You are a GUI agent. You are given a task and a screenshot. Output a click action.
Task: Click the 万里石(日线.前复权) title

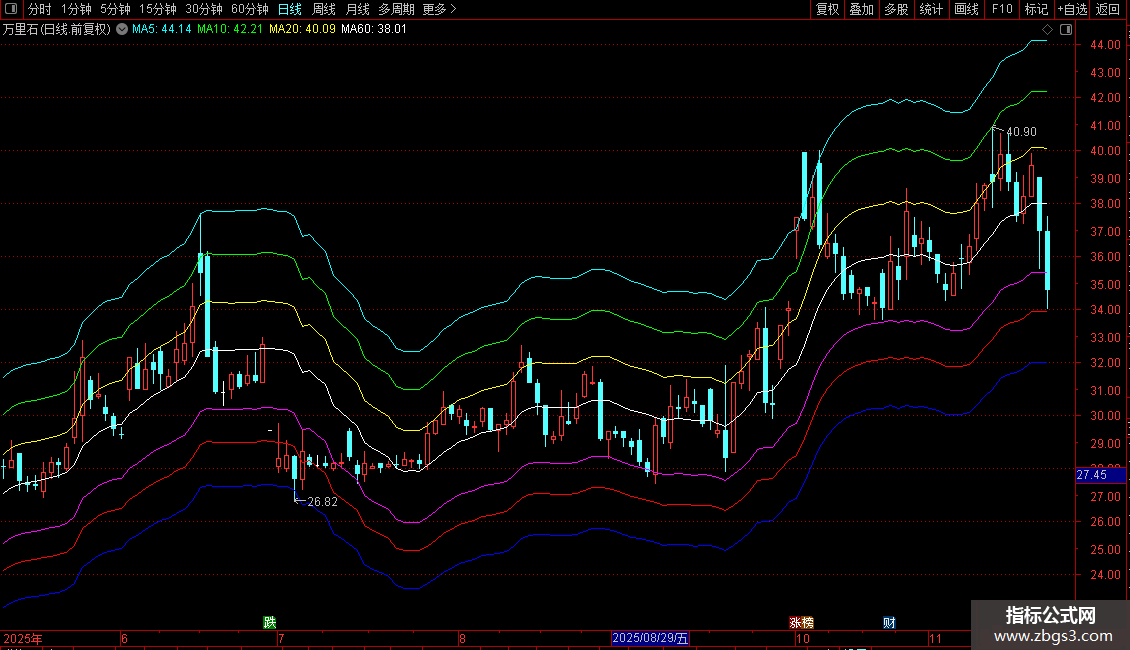56,30
